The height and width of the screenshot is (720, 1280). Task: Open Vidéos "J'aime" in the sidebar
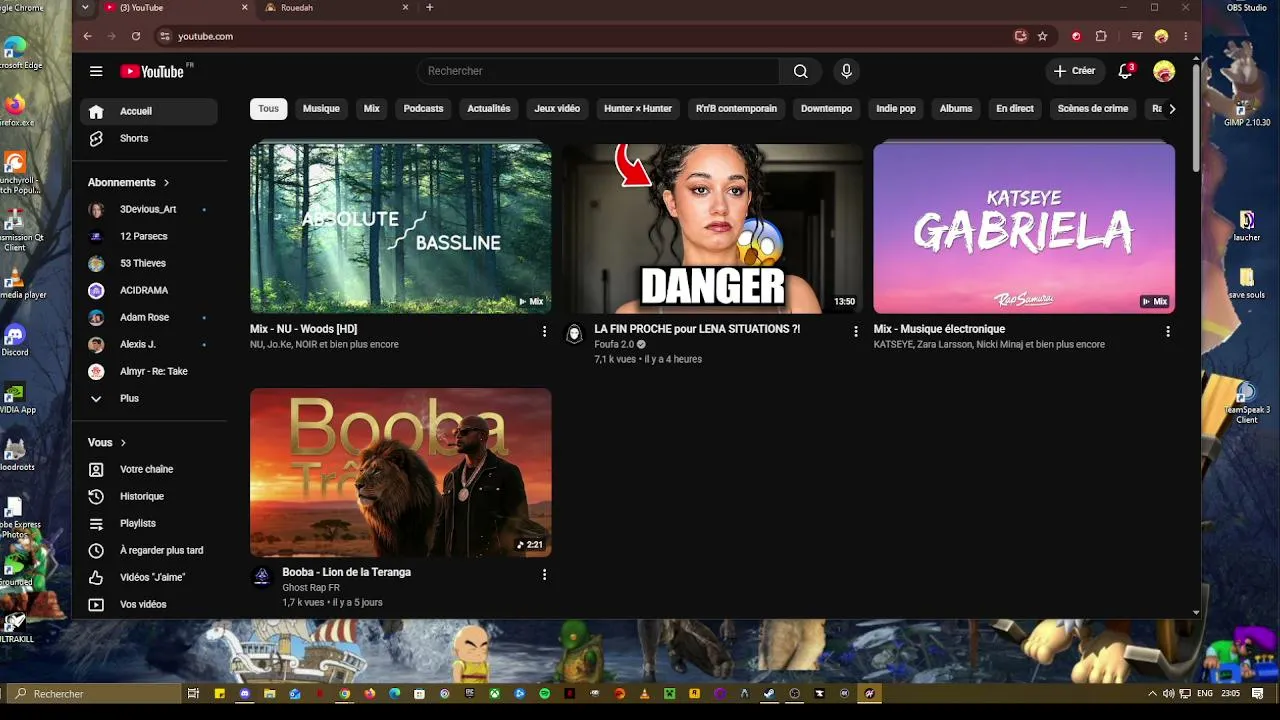click(x=149, y=577)
